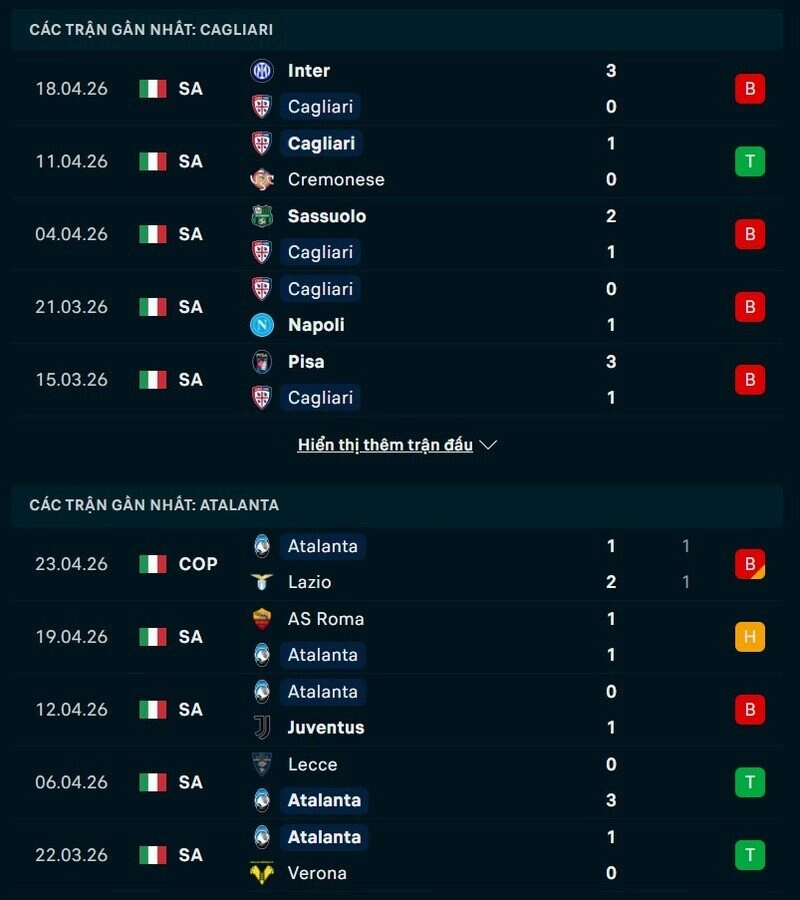The height and width of the screenshot is (900, 800).
Task: Click the Inter club logo
Action: [x=263, y=71]
